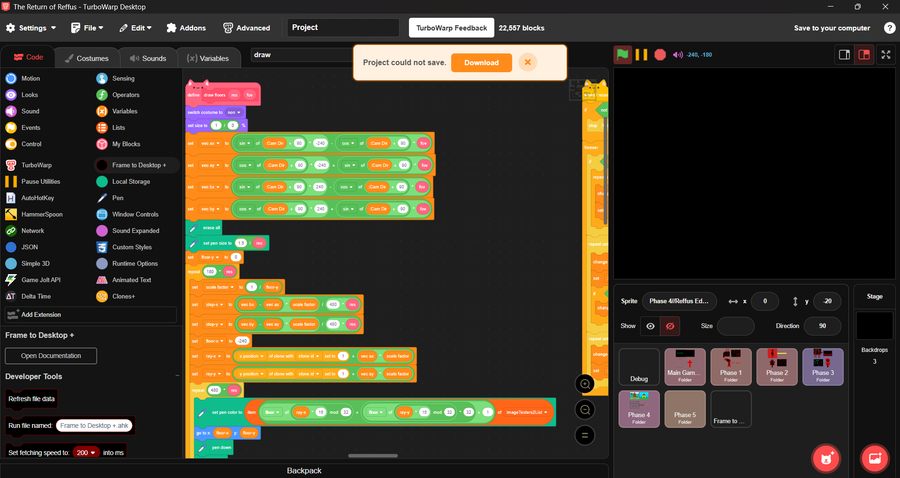The image size is (900, 478).
Task: Open the File dropdown menu
Action: tap(87, 28)
